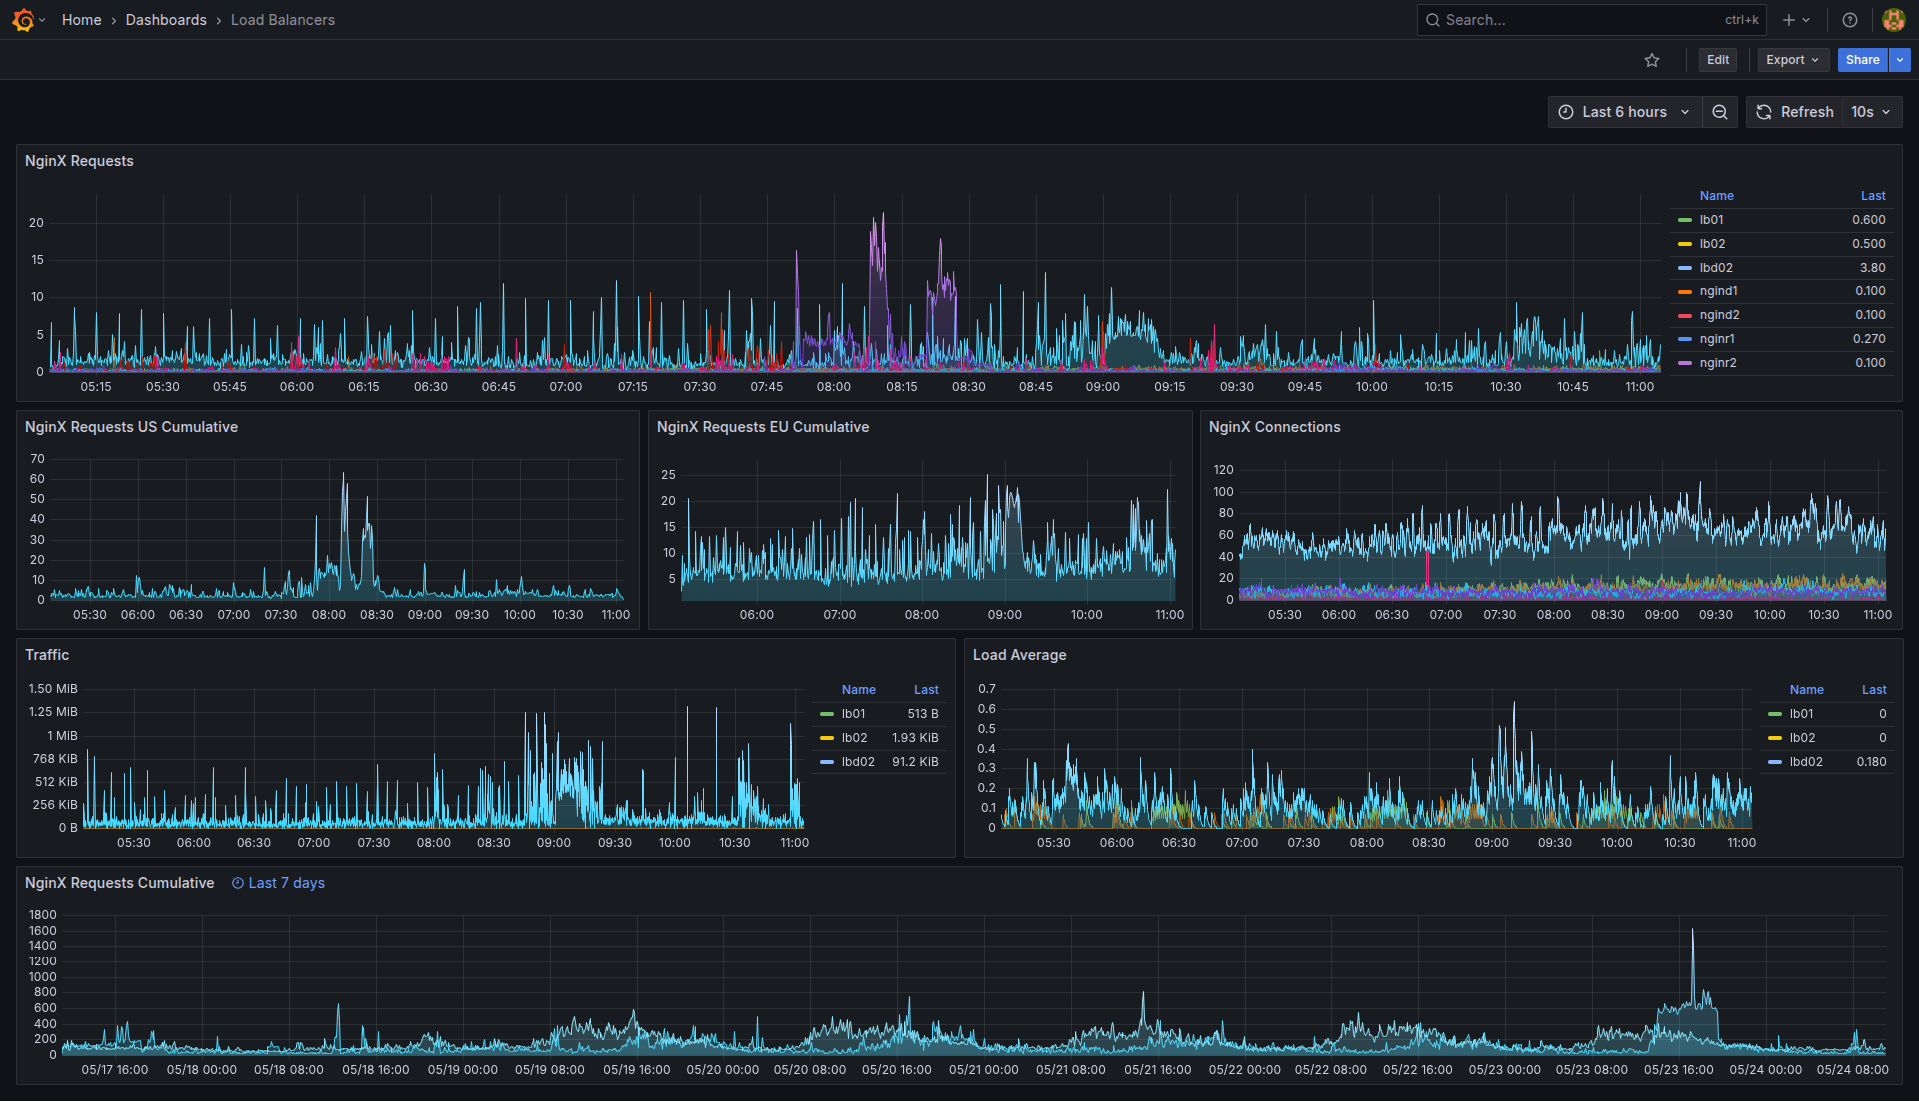The image size is (1919, 1102).
Task: Sort Traffic legend by Name header
Action: 858,690
